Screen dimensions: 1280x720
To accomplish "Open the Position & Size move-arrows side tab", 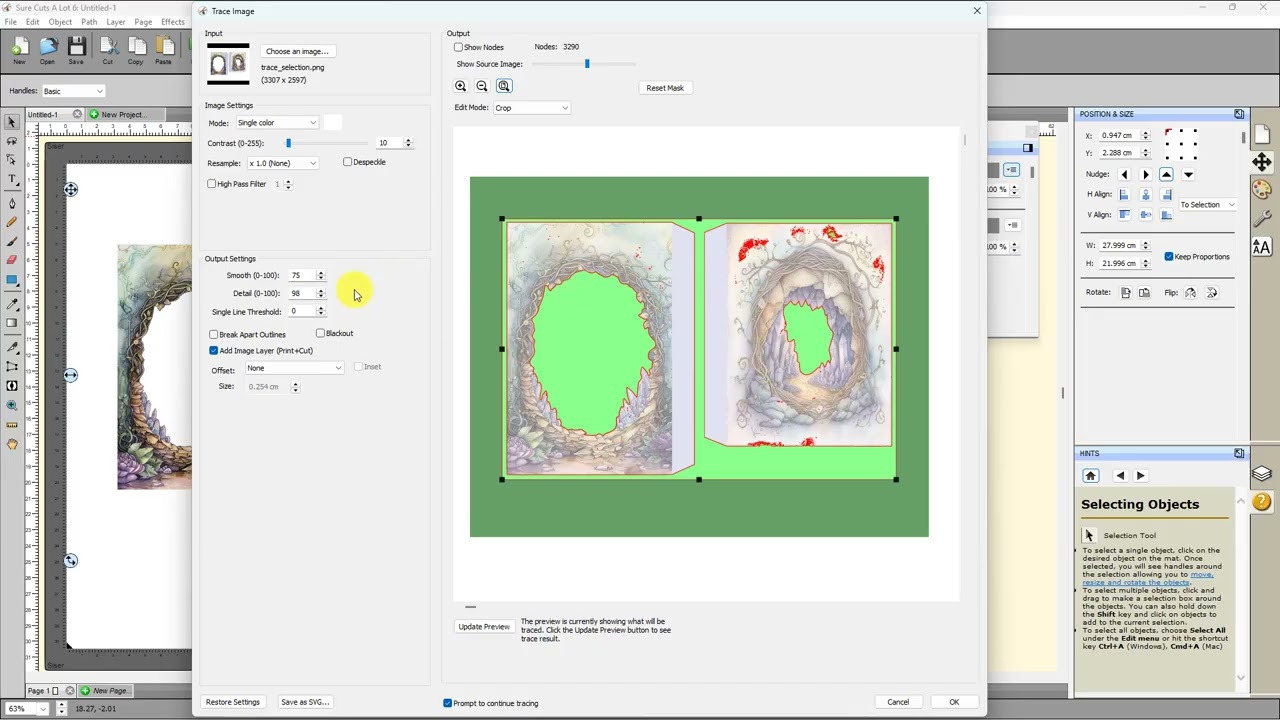I will coord(1262,162).
